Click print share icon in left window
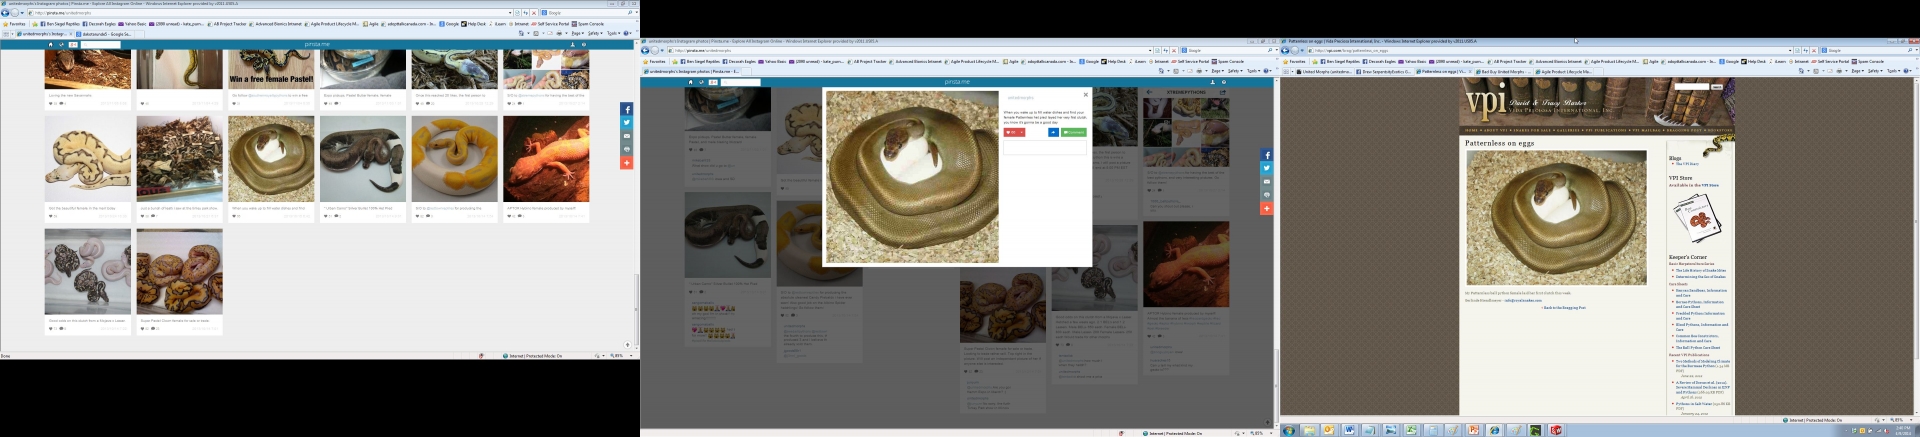Viewport: 1920px width, 437px height. (x=627, y=149)
